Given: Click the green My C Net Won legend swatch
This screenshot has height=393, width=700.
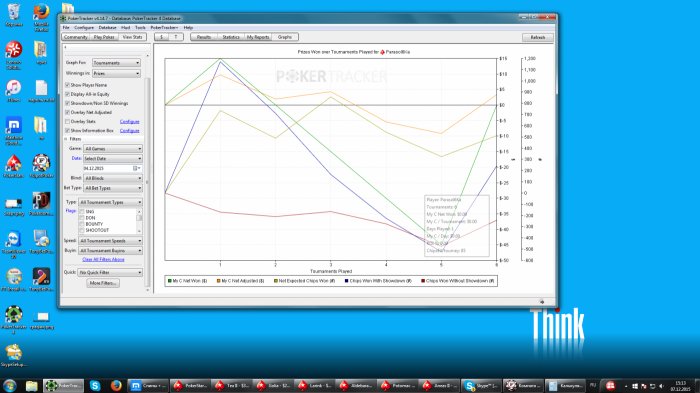Looking at the screenshot, I should pyautogui.click(x=170, y=281).
